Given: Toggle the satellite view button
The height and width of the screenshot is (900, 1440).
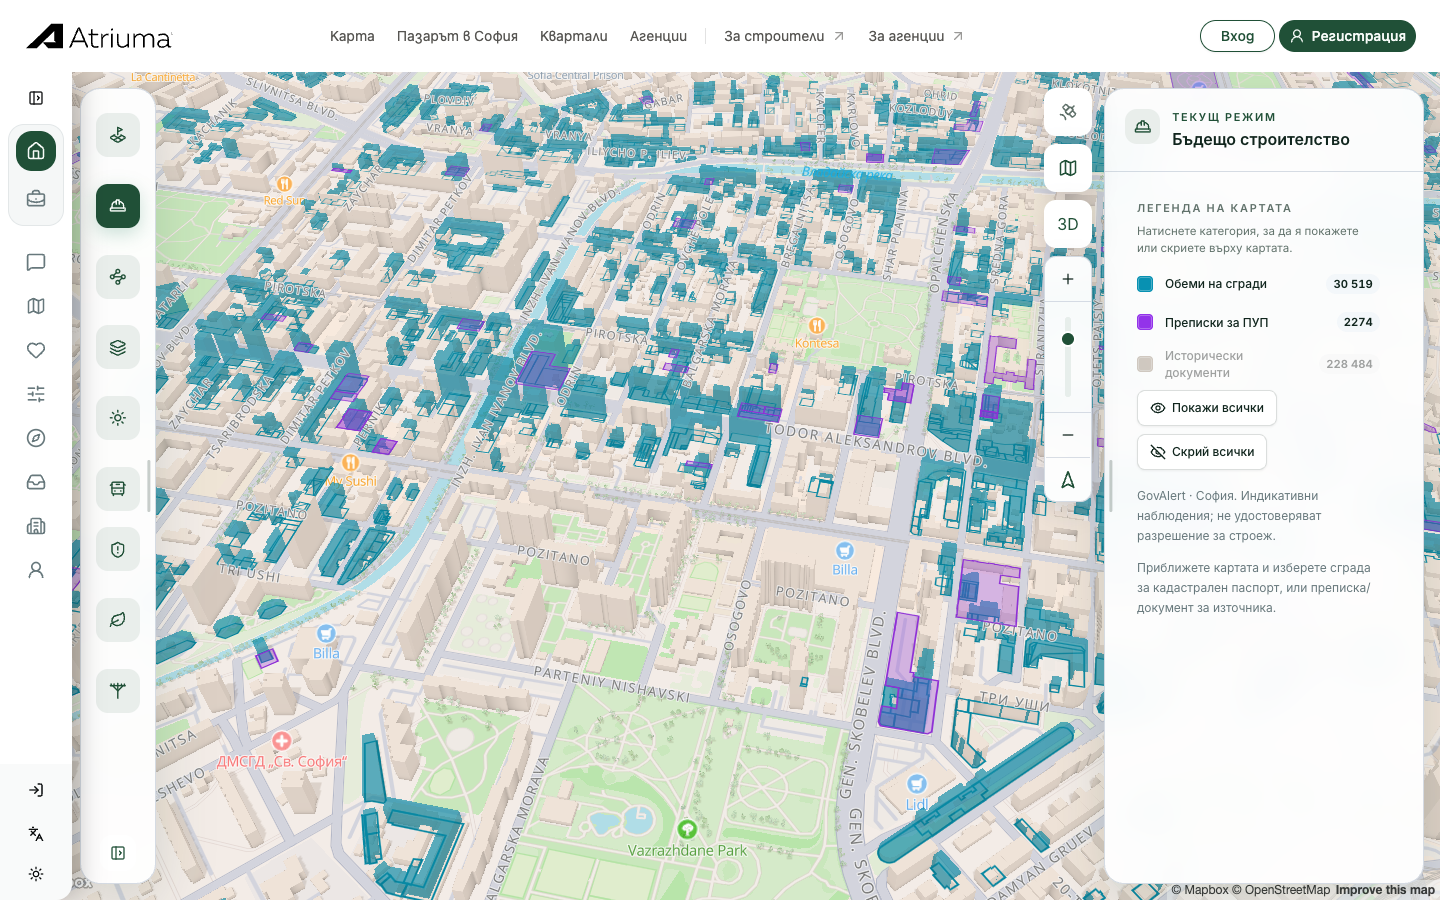Looking at the screenshot, I should click(x=1068, y=112).
